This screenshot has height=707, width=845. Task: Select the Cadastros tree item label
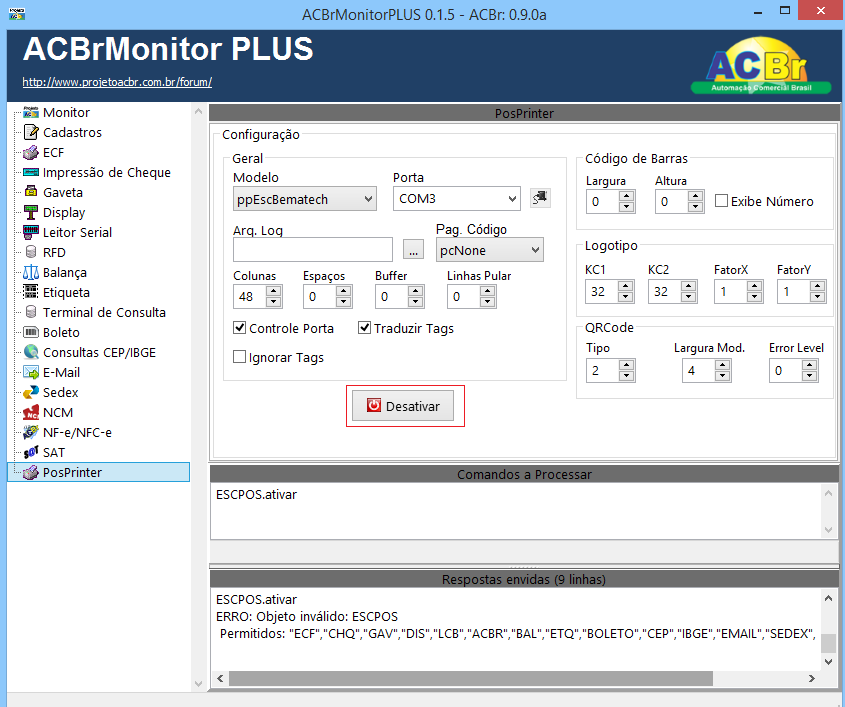coord(72,132)
